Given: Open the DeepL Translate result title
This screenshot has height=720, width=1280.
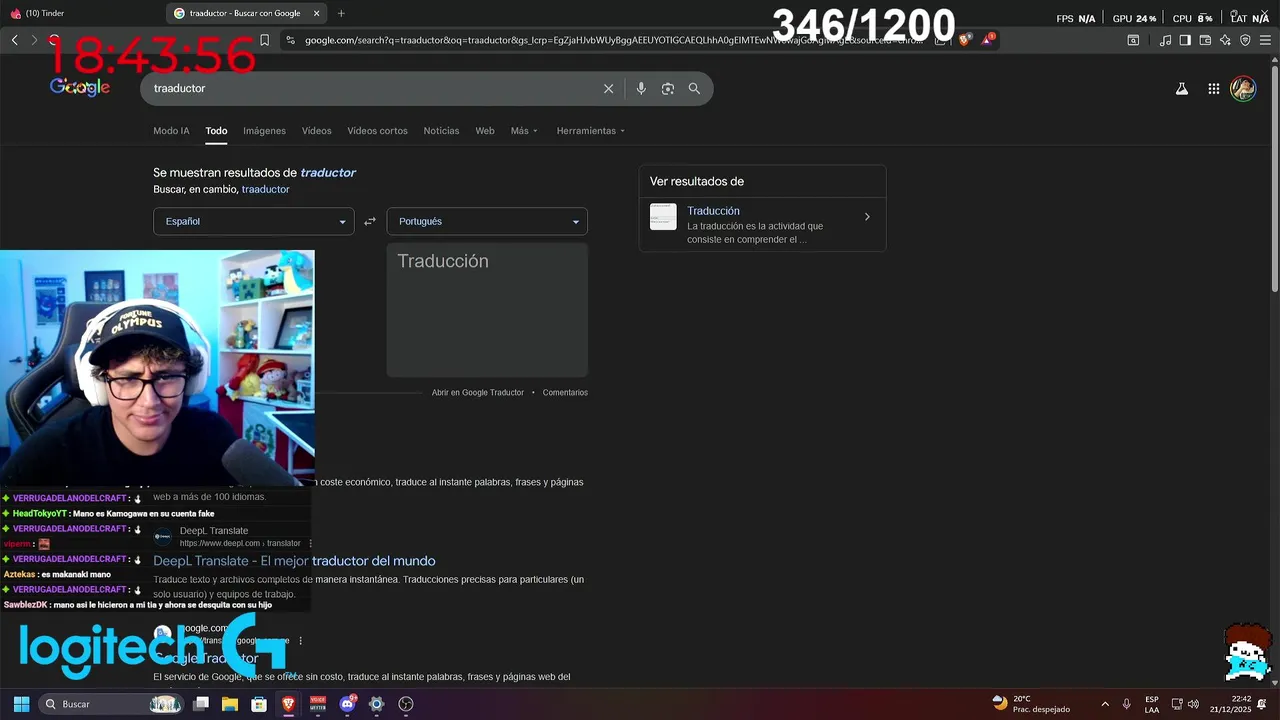Looking at the screenshot, I should 294,561.
